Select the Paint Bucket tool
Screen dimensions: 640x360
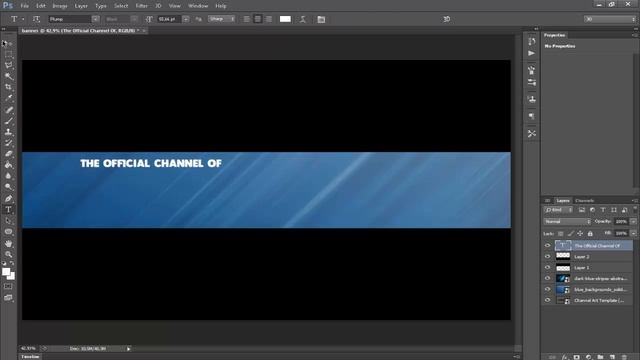pos(8,165)
